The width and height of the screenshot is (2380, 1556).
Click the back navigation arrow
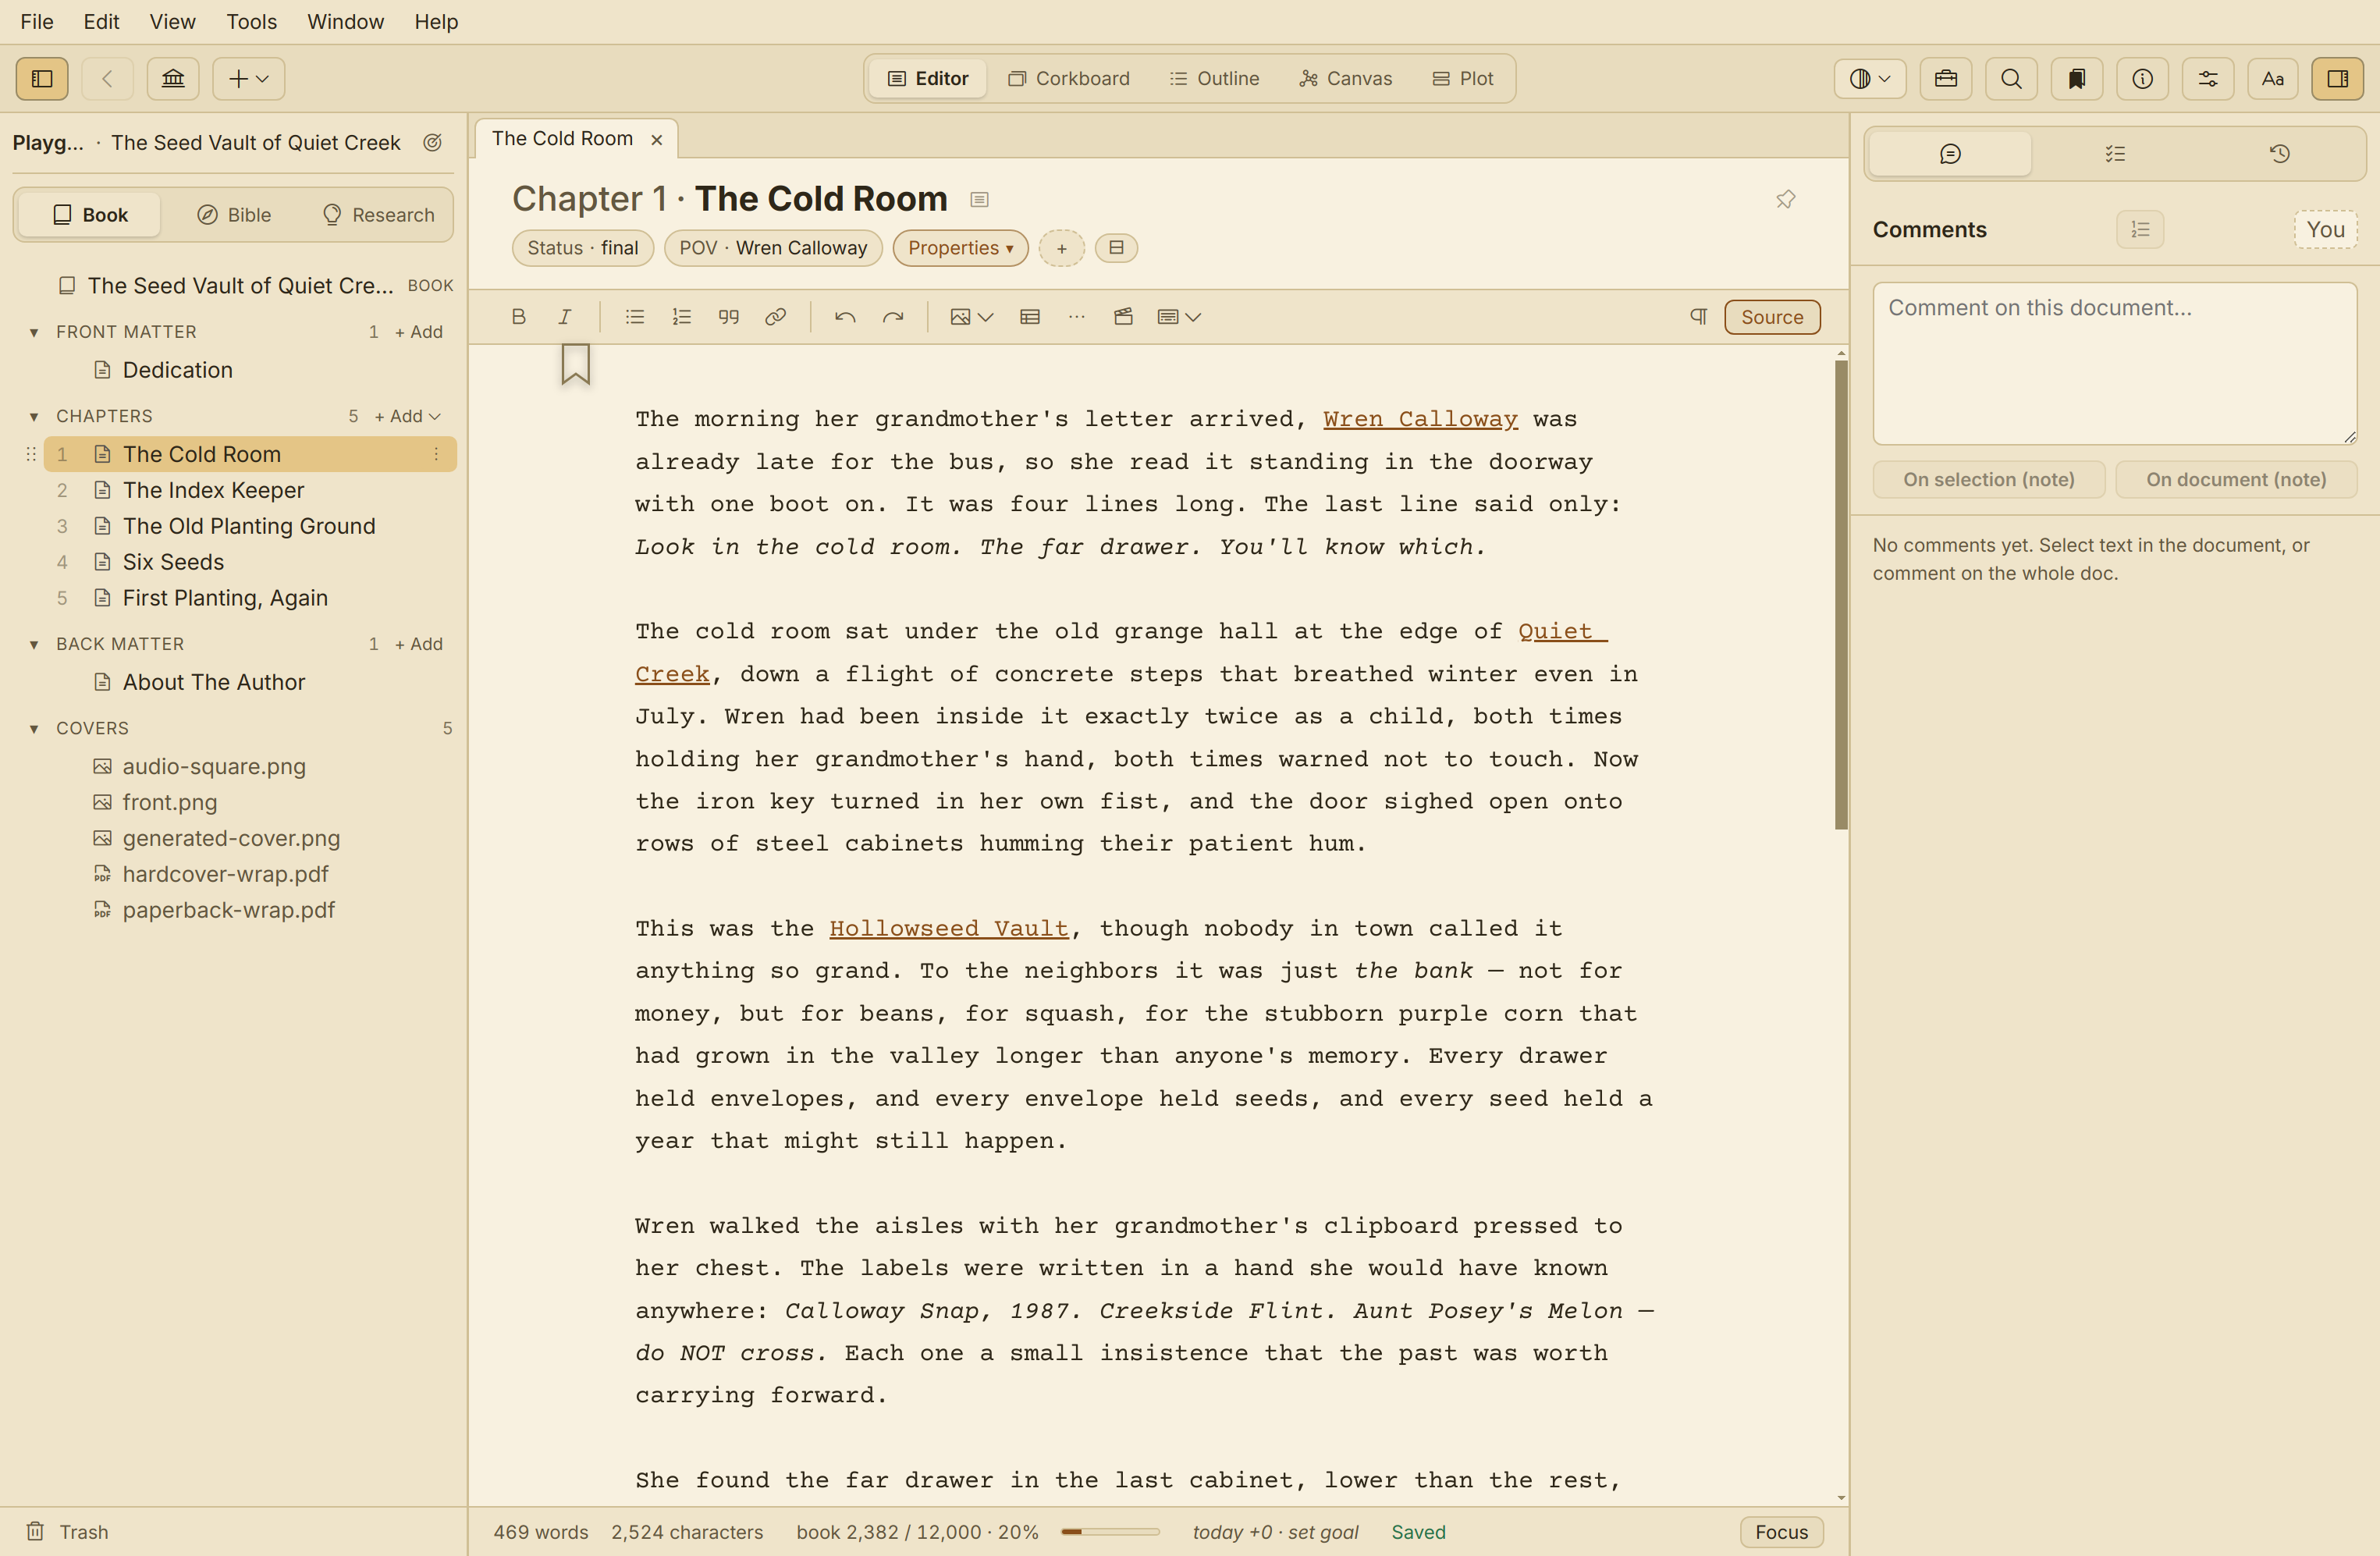coord(107,78)
